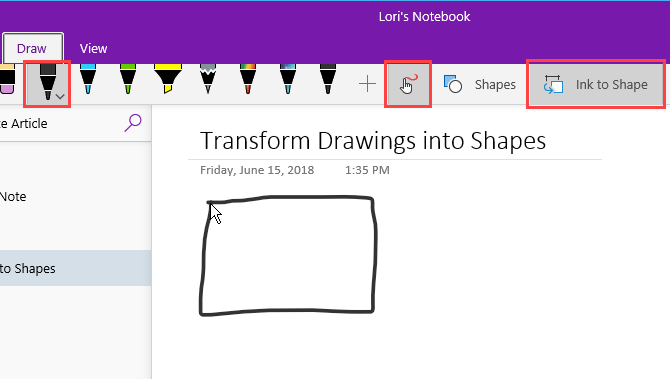The width and height of the screenshot is (670, 379).
Task: Select the eraser tool
Action: 7,79
